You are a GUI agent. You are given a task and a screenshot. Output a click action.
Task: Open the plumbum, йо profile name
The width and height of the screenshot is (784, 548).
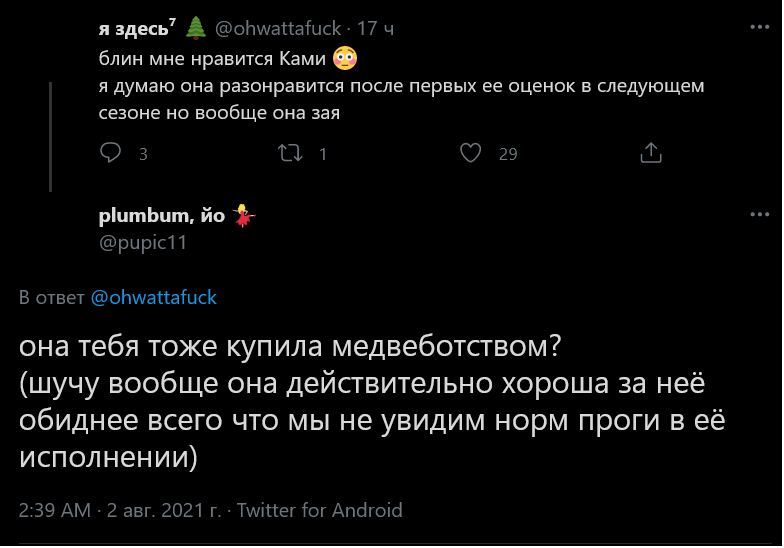click(162, 215)
